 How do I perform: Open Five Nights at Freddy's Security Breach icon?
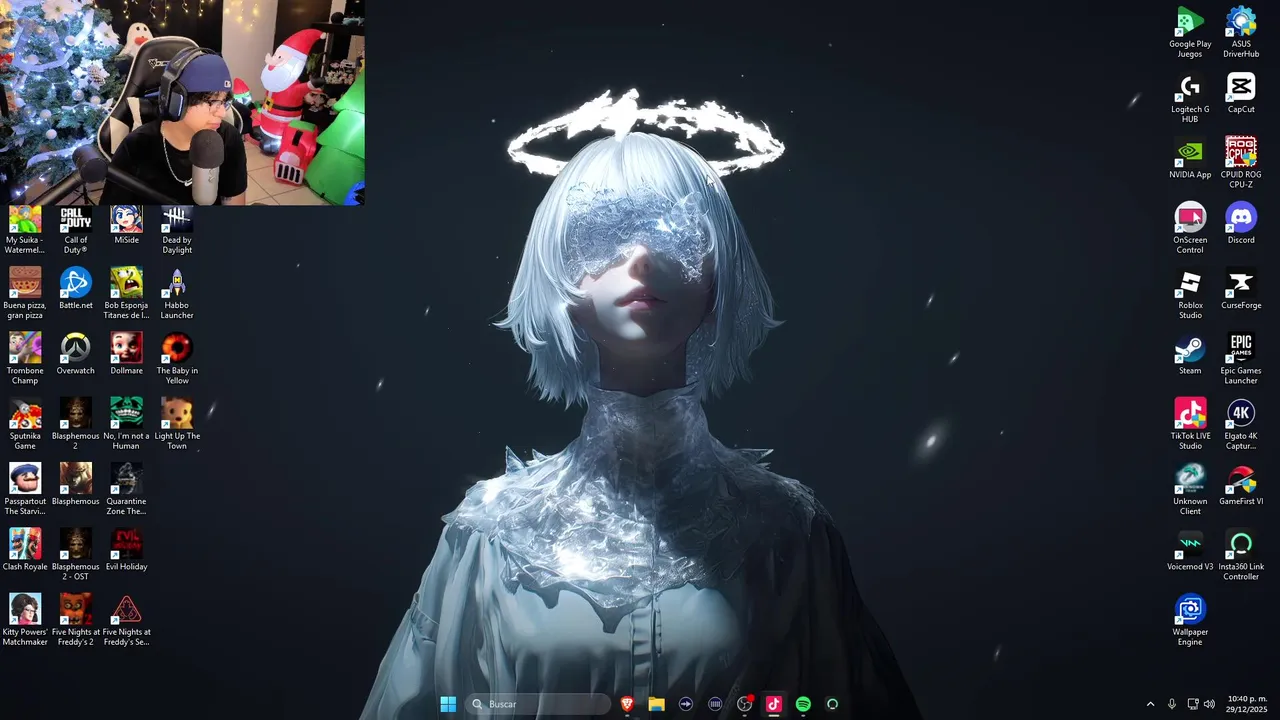click(126, 620)
